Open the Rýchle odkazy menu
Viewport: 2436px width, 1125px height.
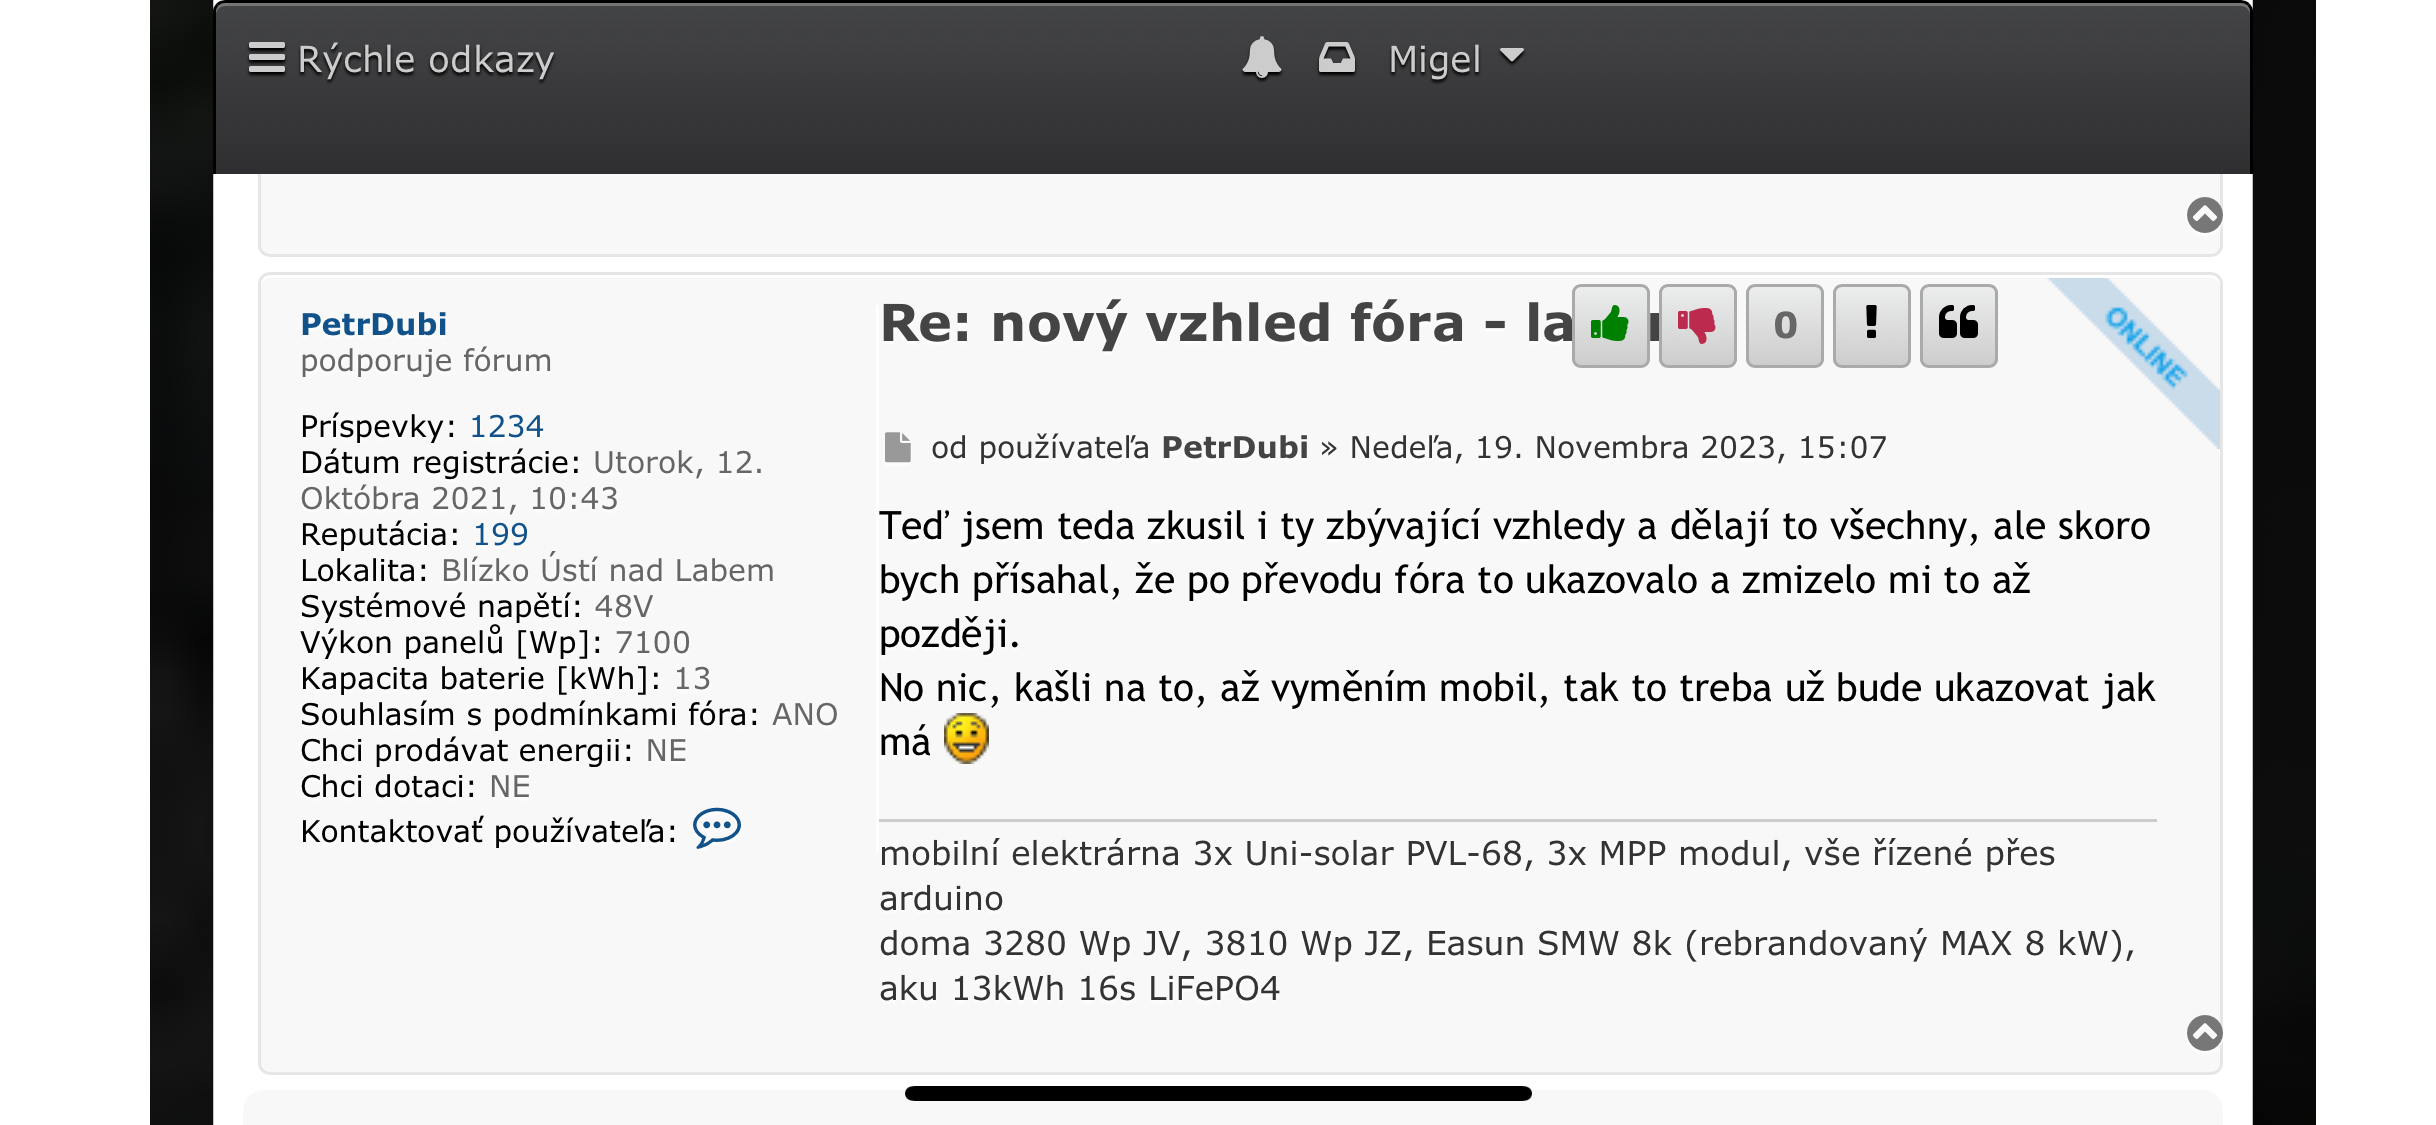[x=401, y=59]
